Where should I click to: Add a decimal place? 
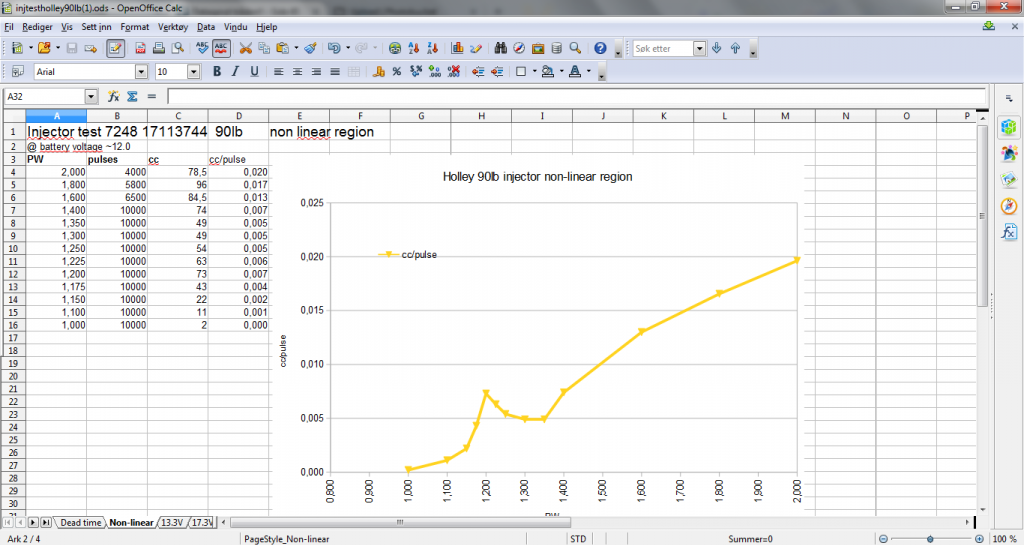pos(434,72)
